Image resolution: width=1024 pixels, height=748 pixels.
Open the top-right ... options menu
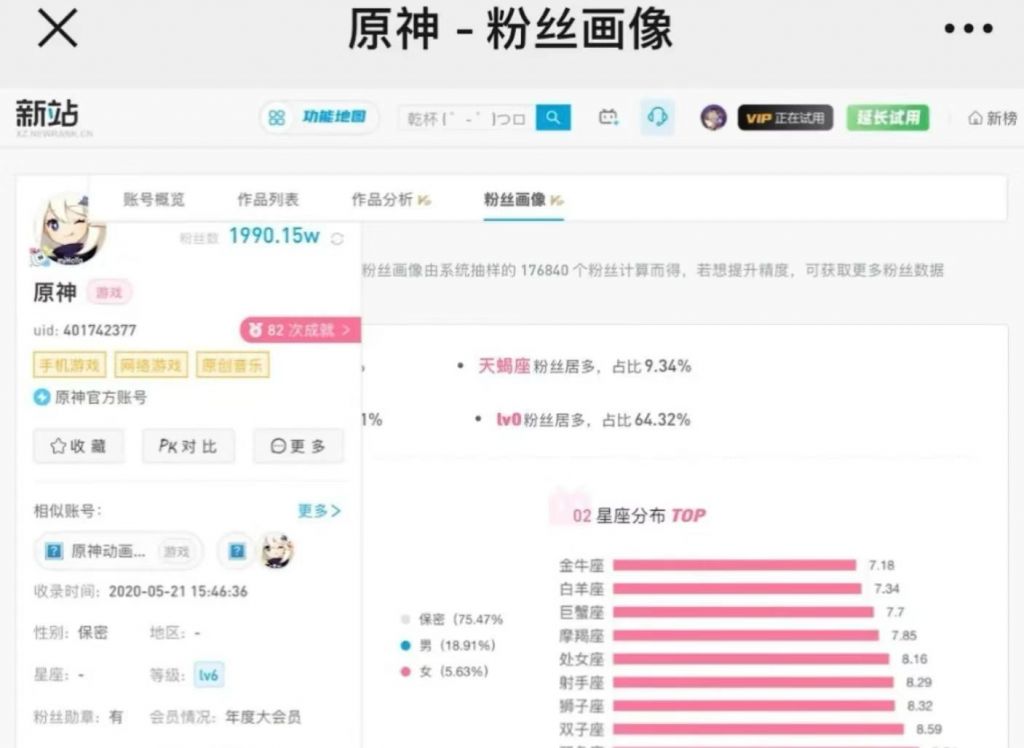click(966, 30)
